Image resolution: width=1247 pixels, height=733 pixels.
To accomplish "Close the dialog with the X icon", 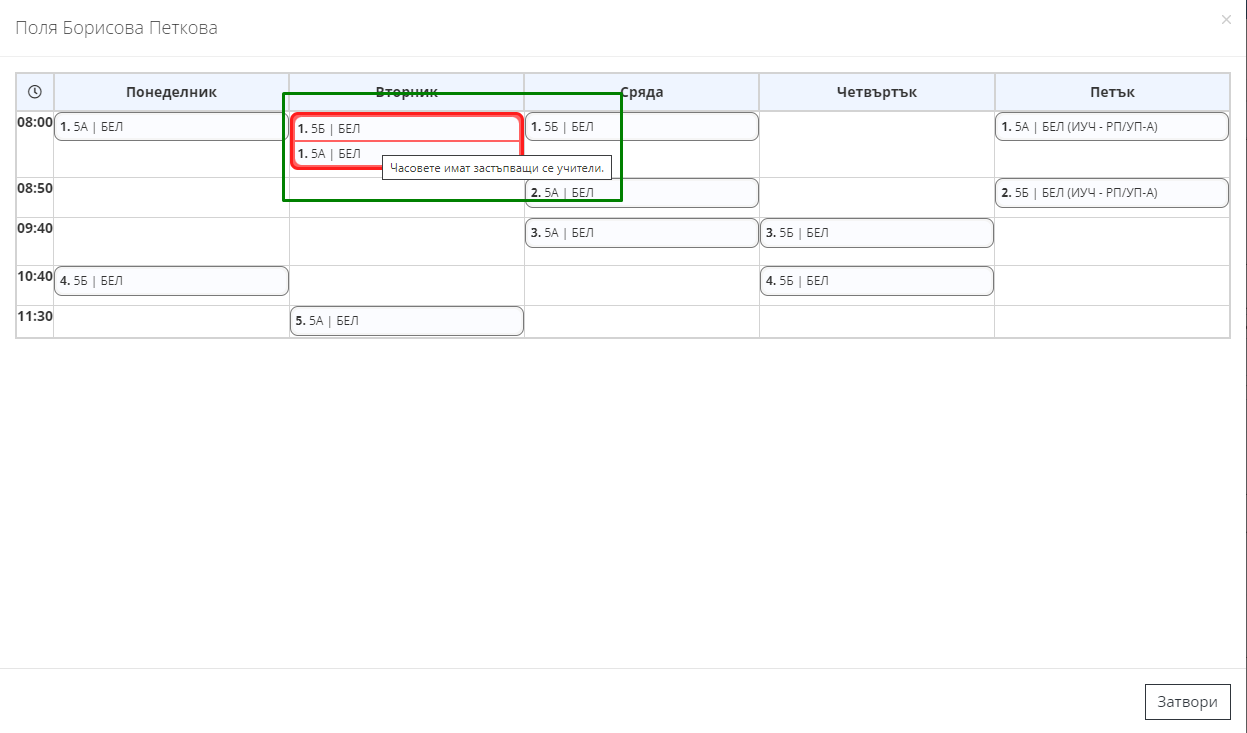I will [1226, 20].
